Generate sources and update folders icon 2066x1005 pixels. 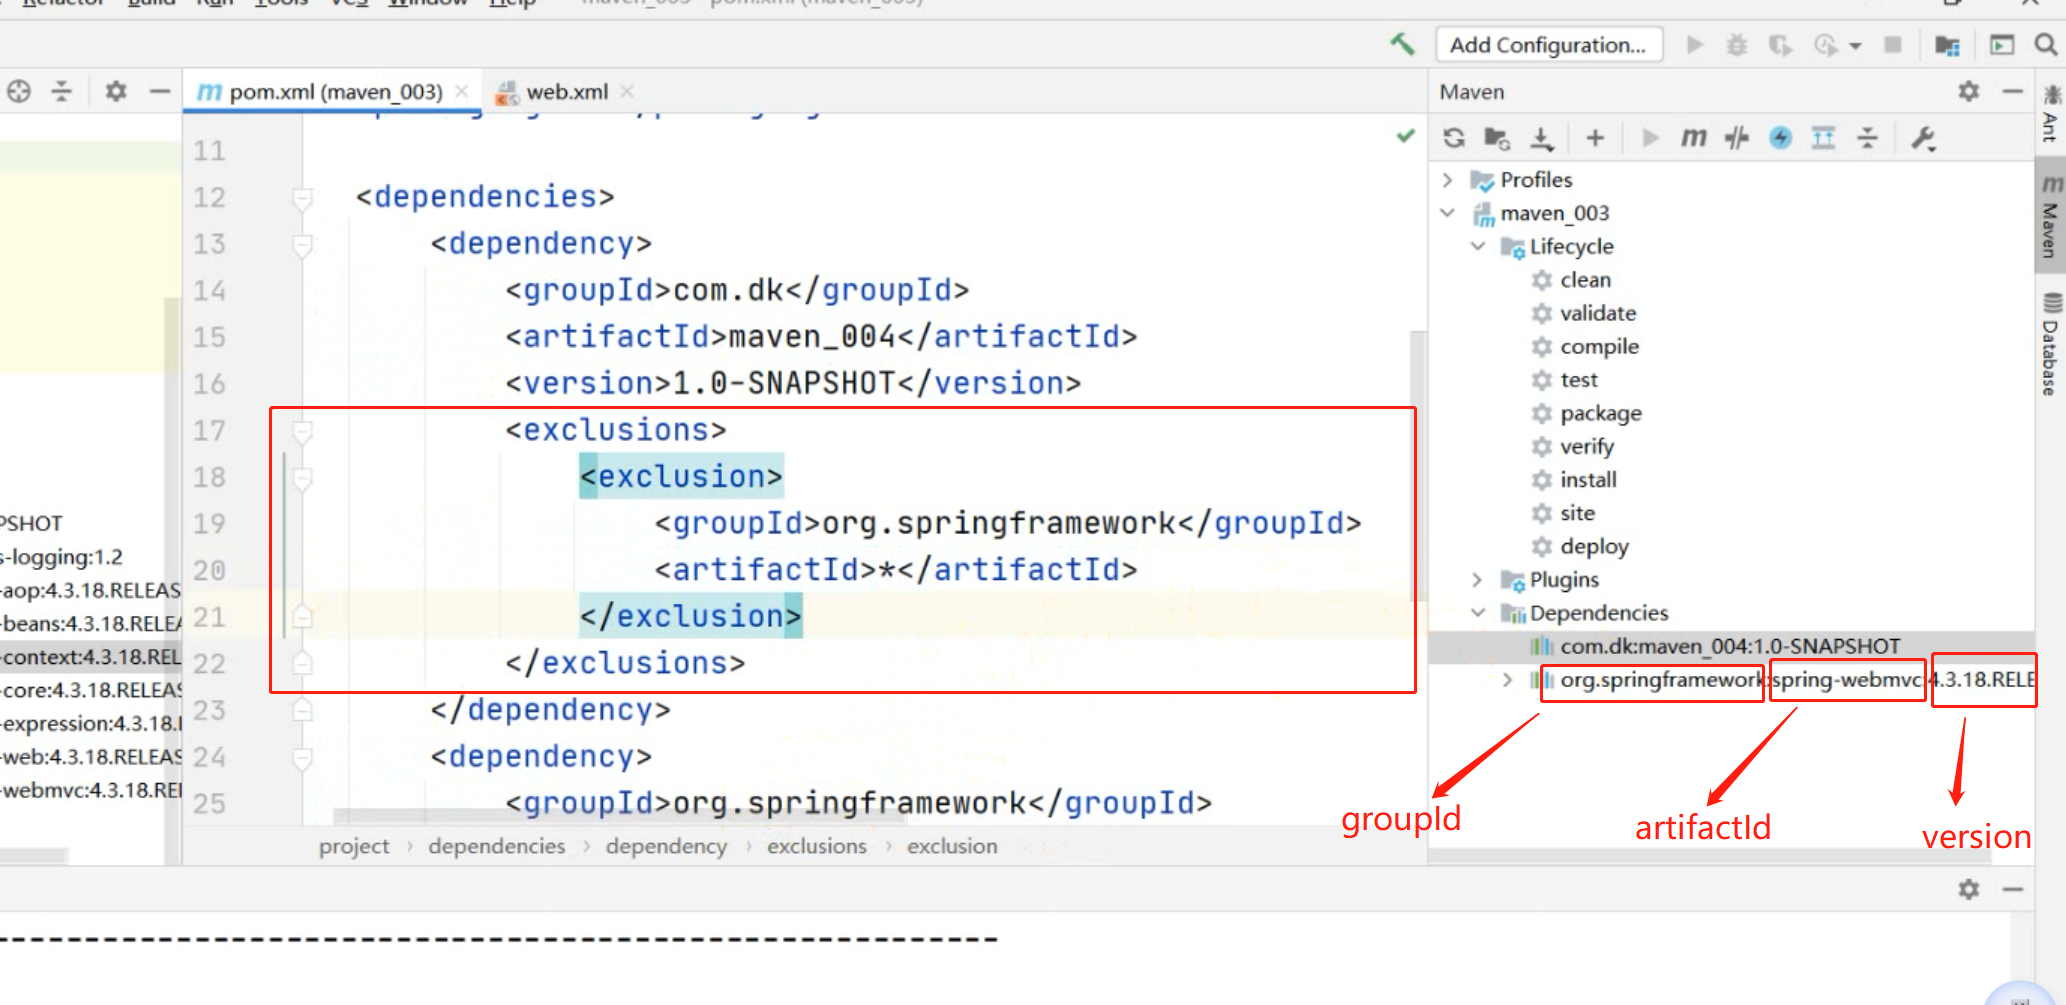pyautogui.click(x=1497, y=138)
